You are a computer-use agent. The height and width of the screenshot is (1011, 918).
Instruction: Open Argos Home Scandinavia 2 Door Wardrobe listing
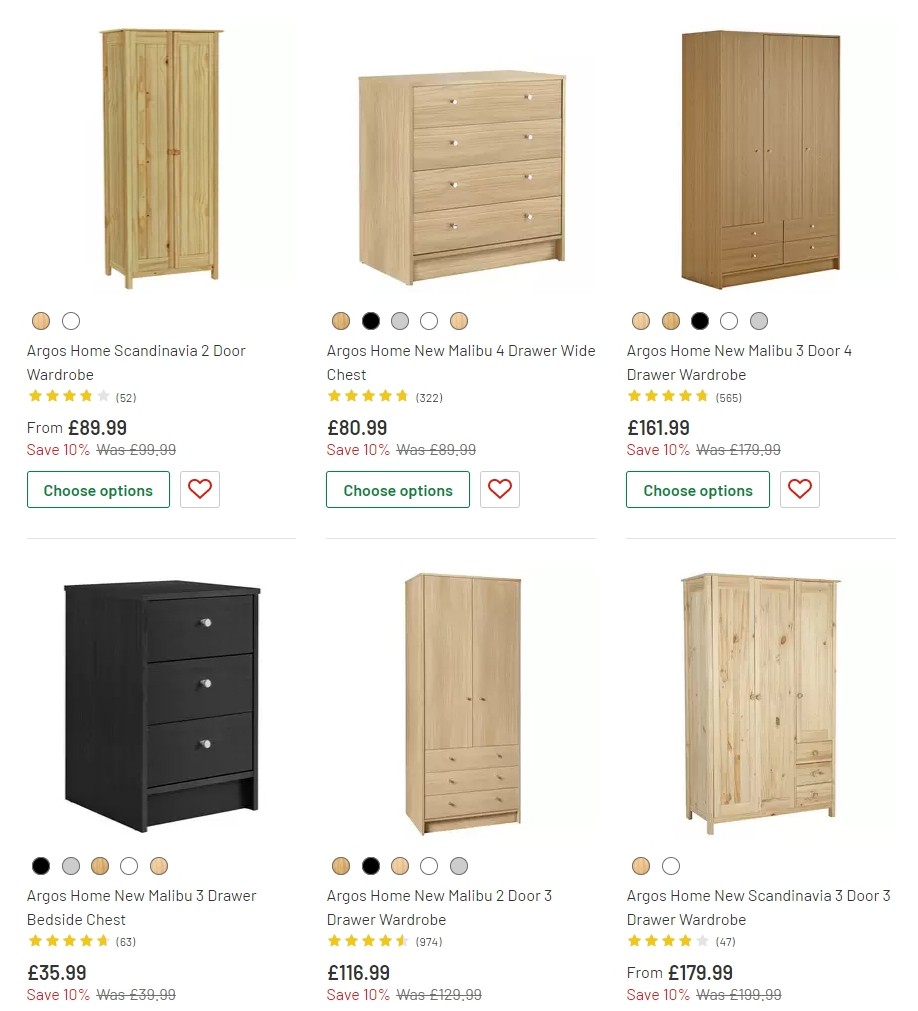tap(137, 362)
